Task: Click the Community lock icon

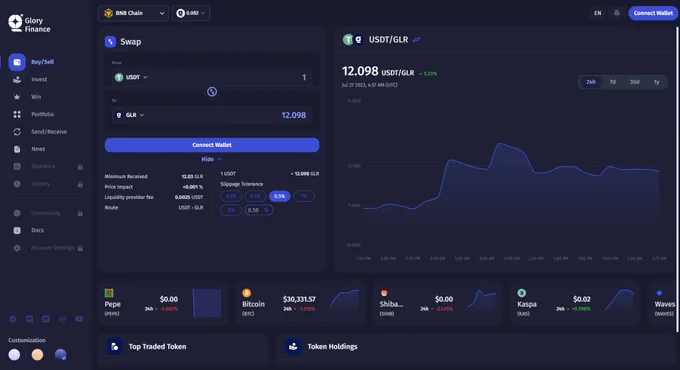Action: (80, 213)
